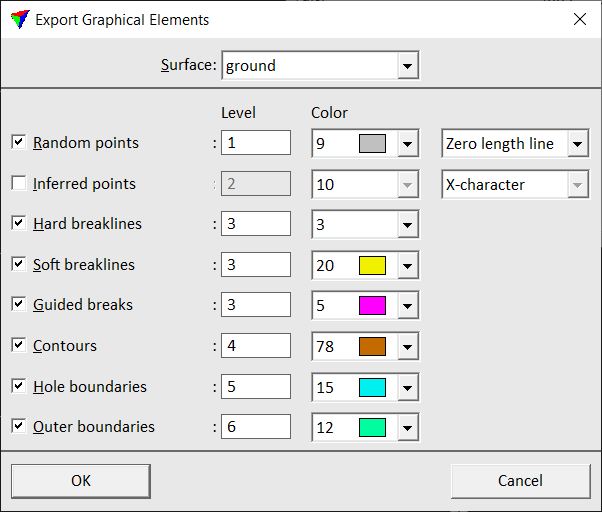602x512 pixels.
Task: Click the Outer boundaries label text
Action: pyautogui.click(x=94, y=426)
